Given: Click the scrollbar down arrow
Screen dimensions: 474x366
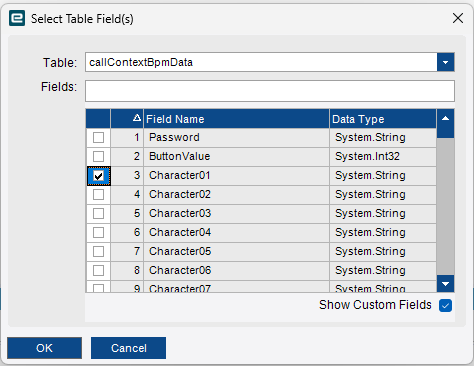Looking at the screenshot, I should 445,284.
